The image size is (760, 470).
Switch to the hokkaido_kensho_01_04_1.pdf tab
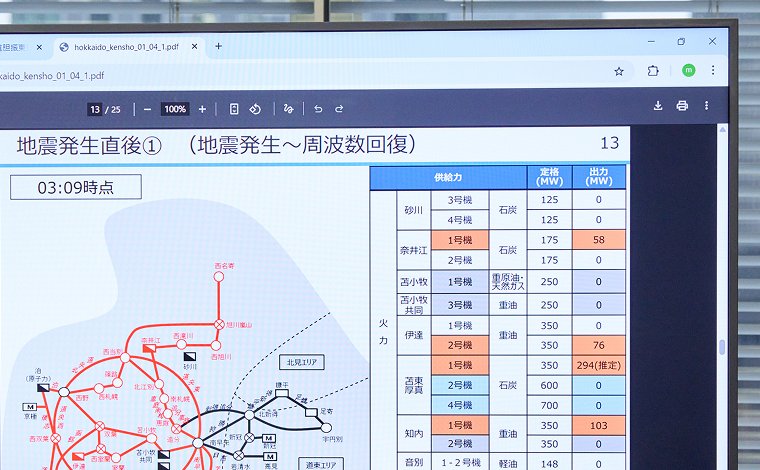click(125, 46)
